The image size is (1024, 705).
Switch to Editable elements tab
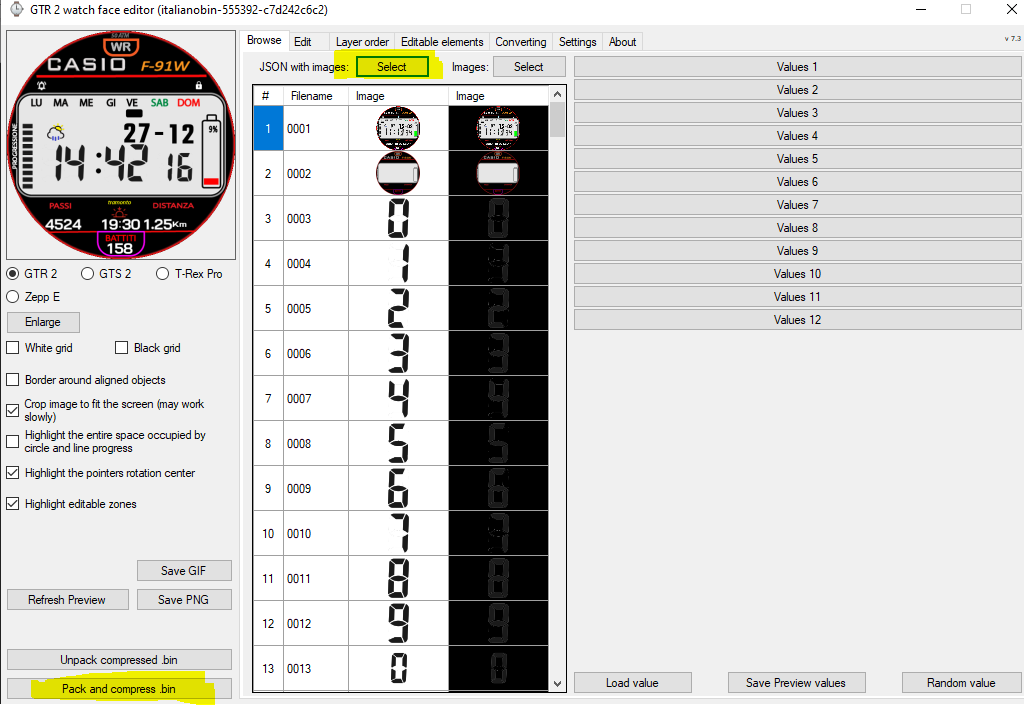tap(442, 42)
